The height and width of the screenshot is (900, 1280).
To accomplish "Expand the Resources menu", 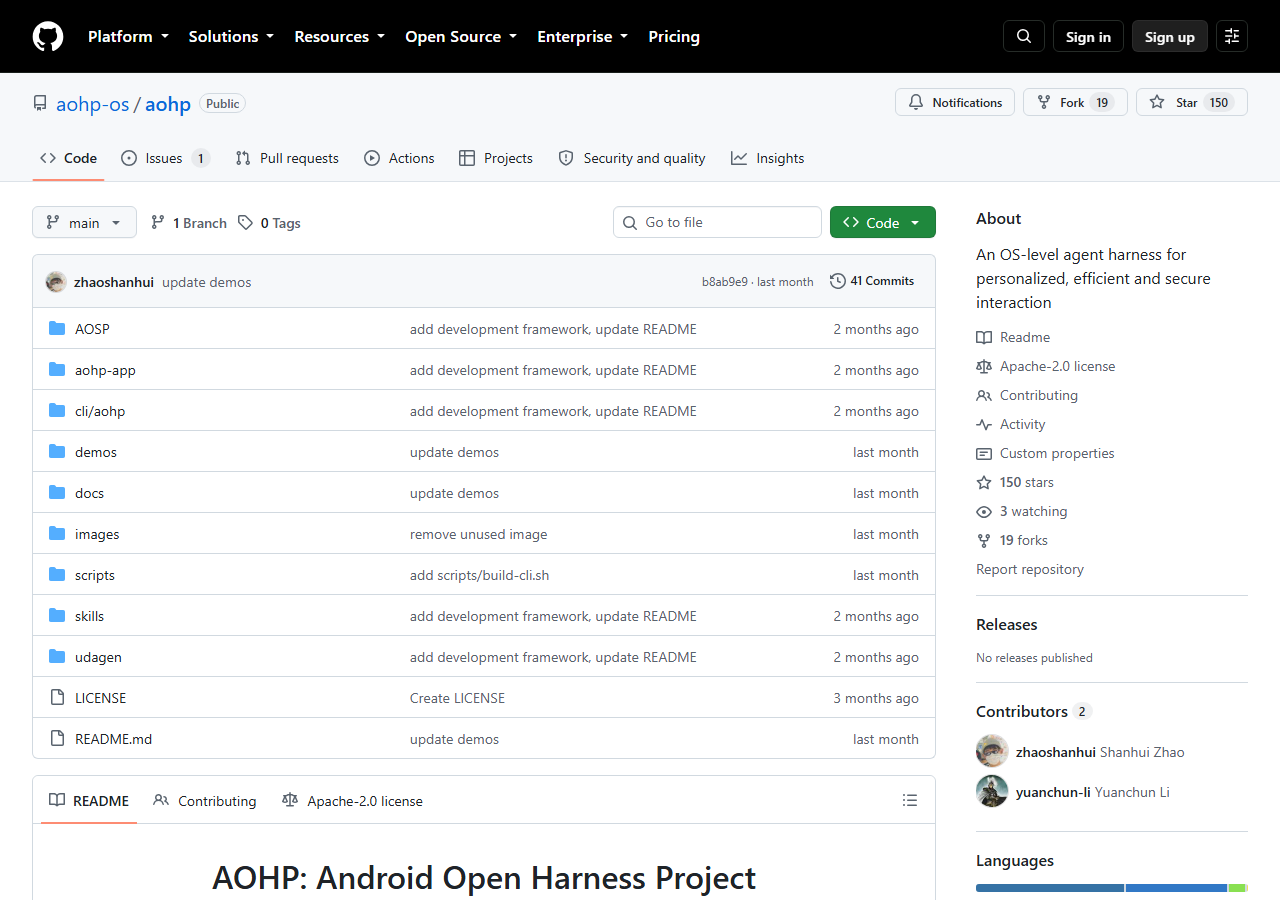I will (339, 37).
